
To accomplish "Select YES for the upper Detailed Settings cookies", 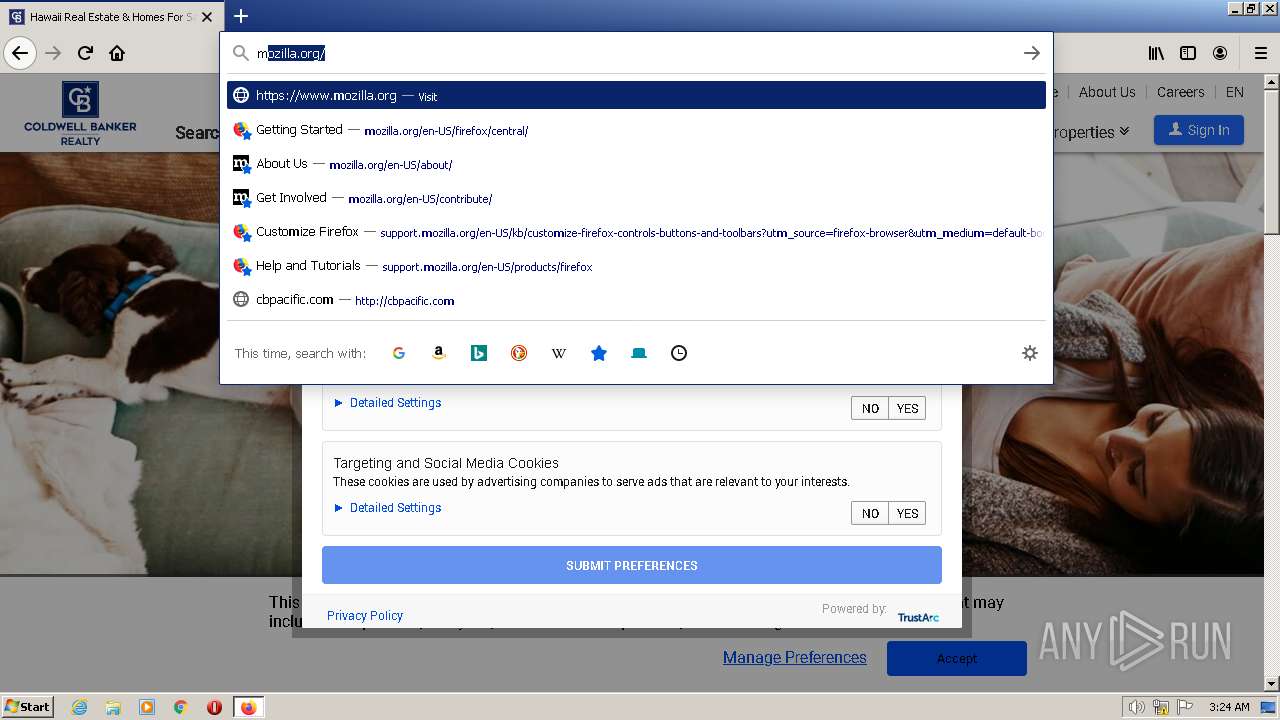I will click(x=907, y=408).
